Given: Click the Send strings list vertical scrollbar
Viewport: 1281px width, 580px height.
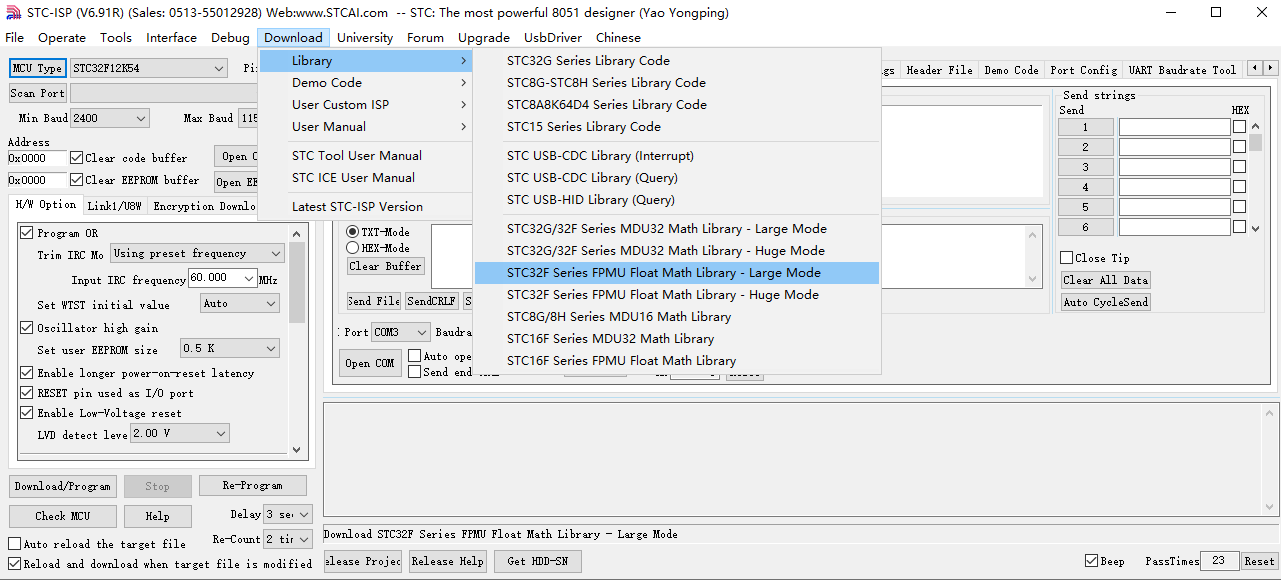Looking at the screenshot, I should coord(1255,177).
